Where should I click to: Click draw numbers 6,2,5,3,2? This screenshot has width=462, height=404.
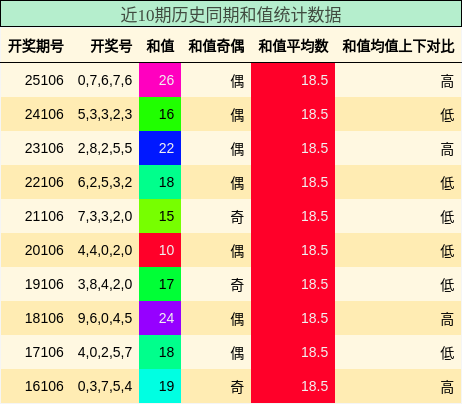[x=105, y=182]
